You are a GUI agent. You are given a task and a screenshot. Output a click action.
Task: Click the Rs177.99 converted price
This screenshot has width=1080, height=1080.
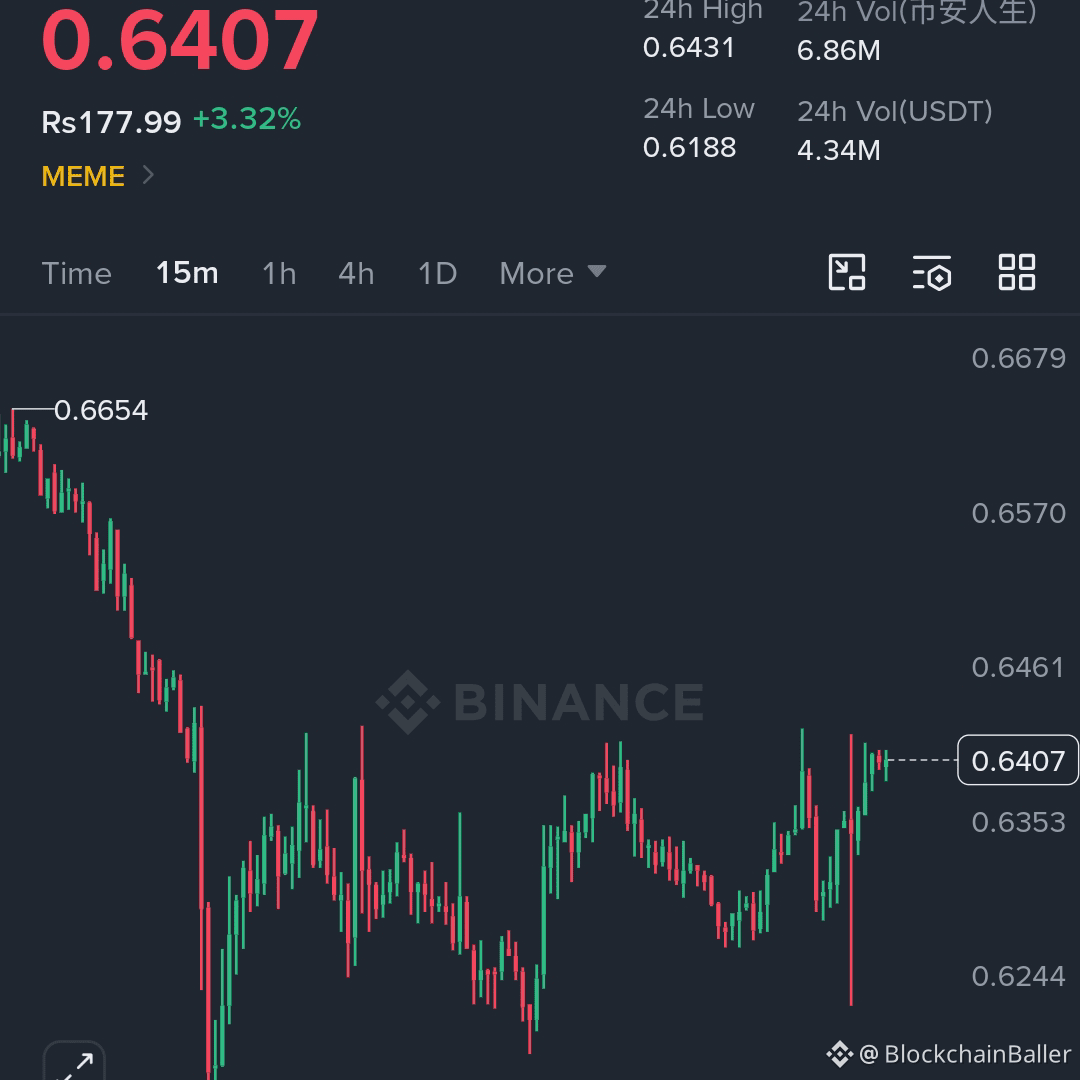pyautogui.click(x=111, y=123)
